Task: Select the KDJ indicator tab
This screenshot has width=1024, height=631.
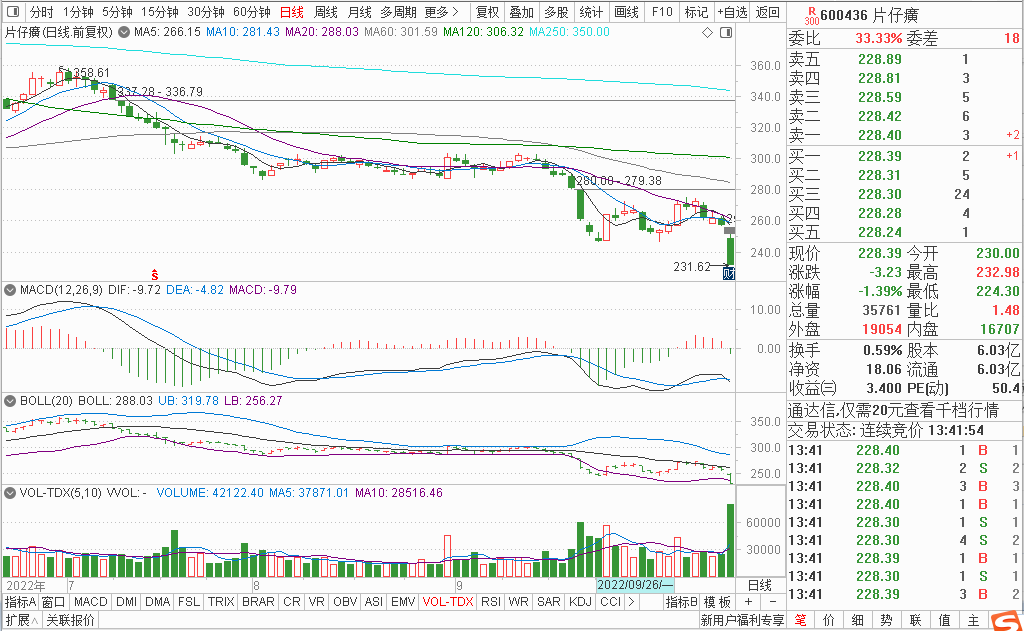Action: (x=580, y=602)
